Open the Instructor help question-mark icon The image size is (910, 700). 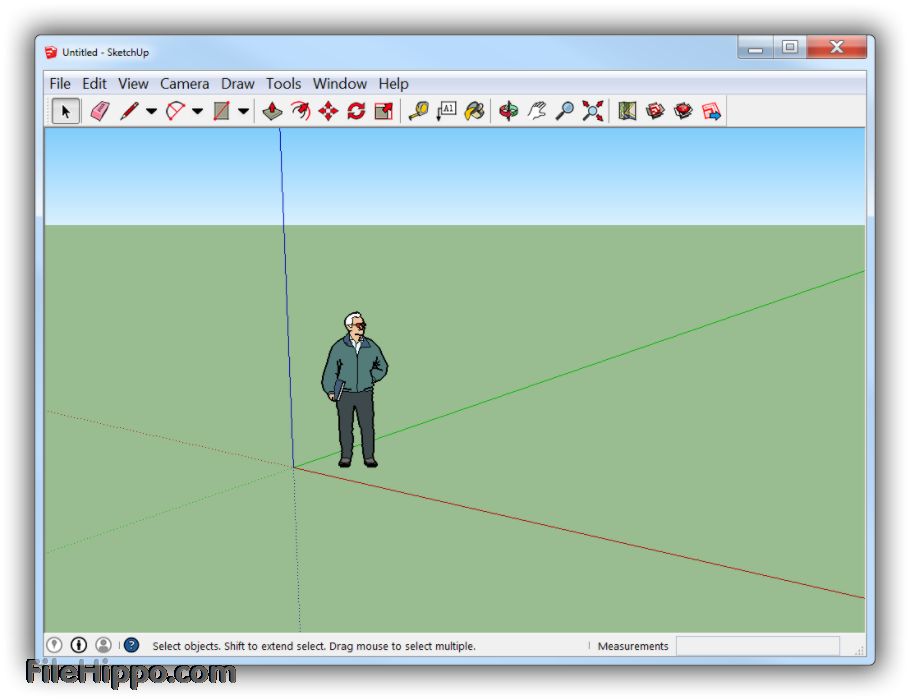pos(132,645)
